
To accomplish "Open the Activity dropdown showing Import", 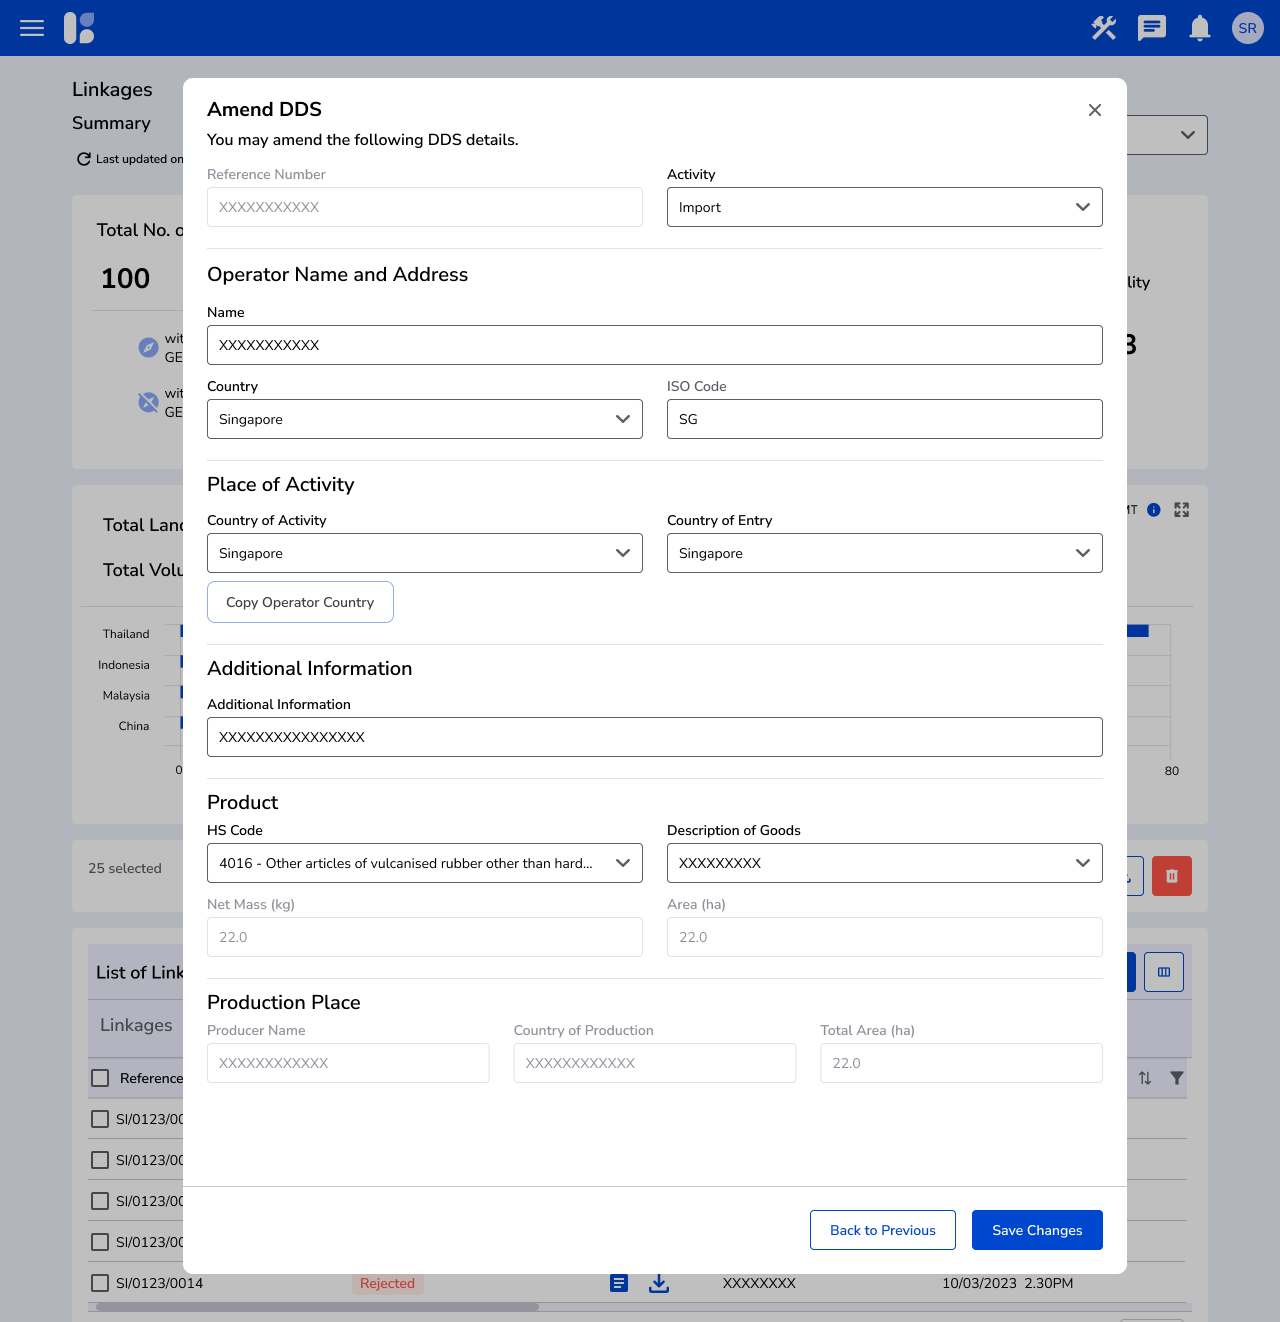I will click(x=884, y=207).
